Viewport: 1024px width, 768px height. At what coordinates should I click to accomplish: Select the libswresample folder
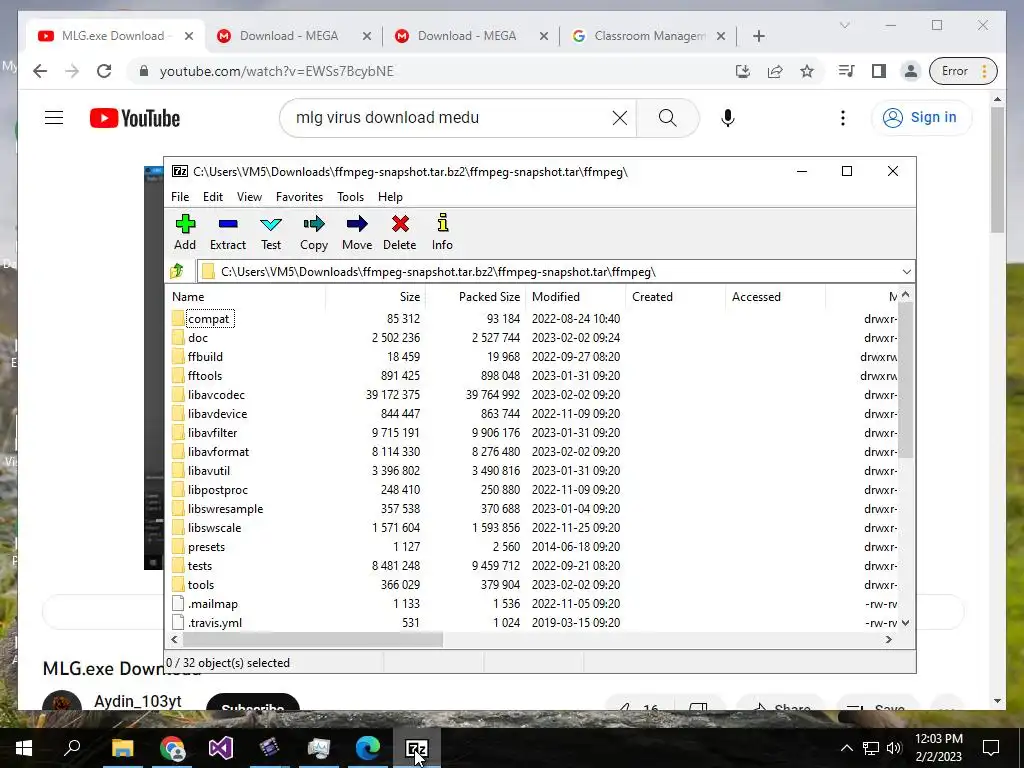225,508
